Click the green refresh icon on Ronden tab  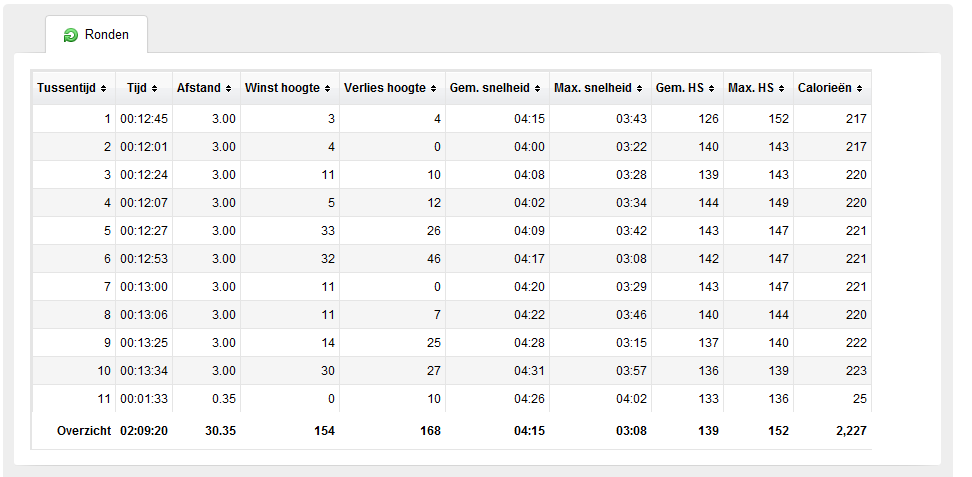pyautogui.click(x=71, y=35)
